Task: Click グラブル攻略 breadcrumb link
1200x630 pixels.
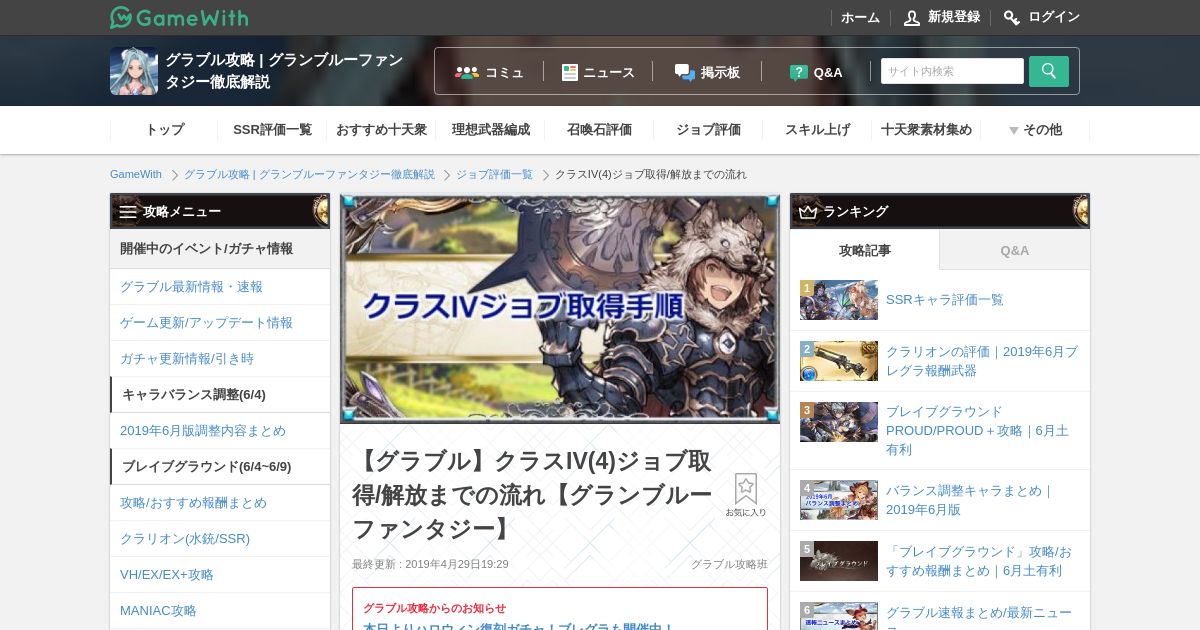Action: (309, 174)
